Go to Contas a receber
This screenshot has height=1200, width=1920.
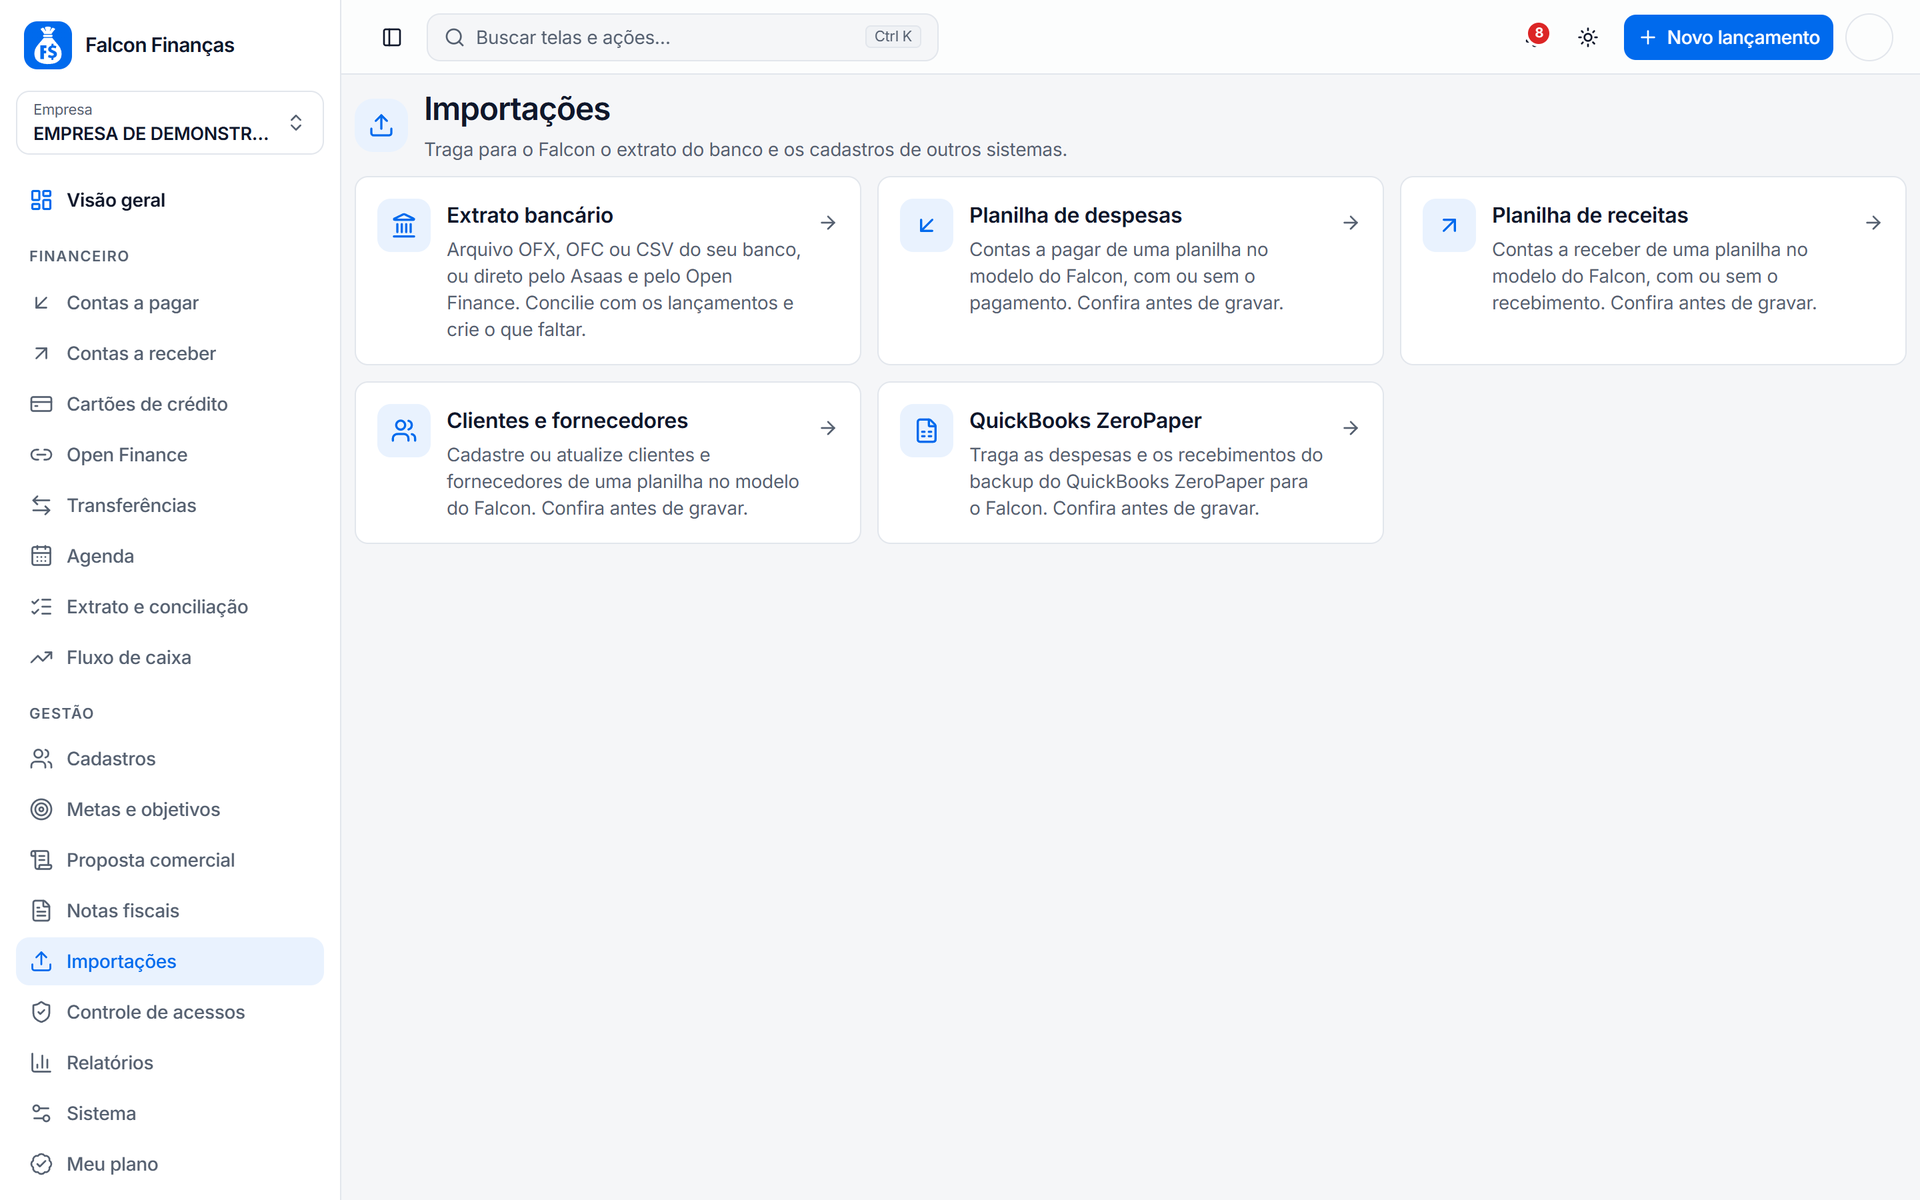coord(170,353)
